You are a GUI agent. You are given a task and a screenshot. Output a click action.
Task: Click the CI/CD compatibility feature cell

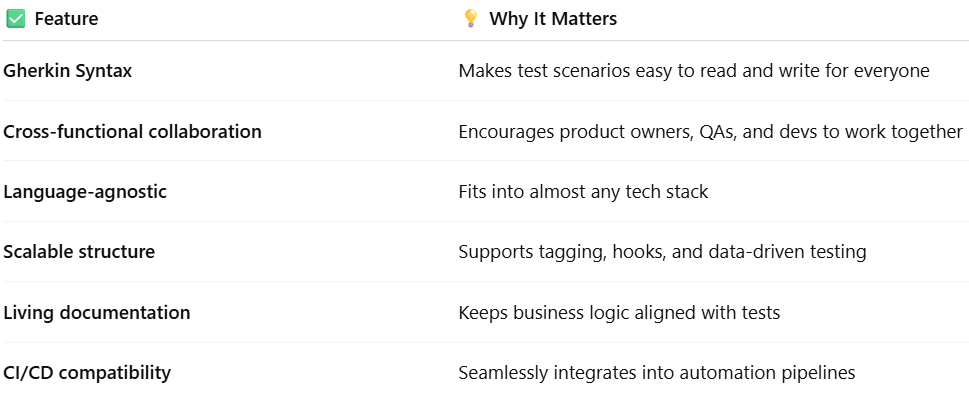[87, 373]
